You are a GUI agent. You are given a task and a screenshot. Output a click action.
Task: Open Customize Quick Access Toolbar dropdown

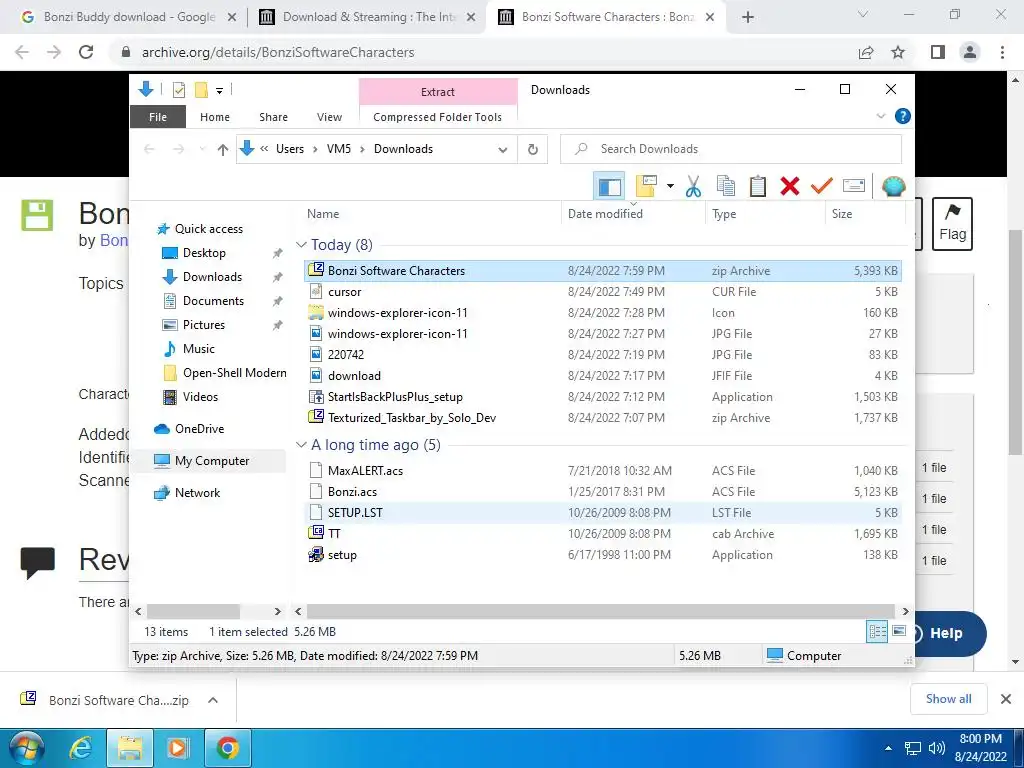219,91
